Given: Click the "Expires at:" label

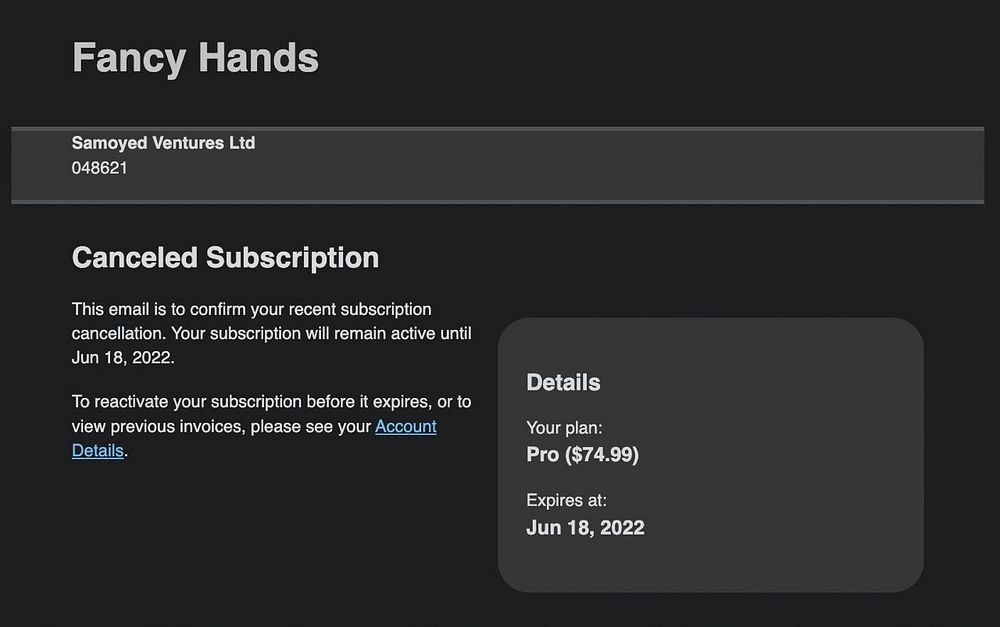Looking at the screenshot, I should pos(566,500).
